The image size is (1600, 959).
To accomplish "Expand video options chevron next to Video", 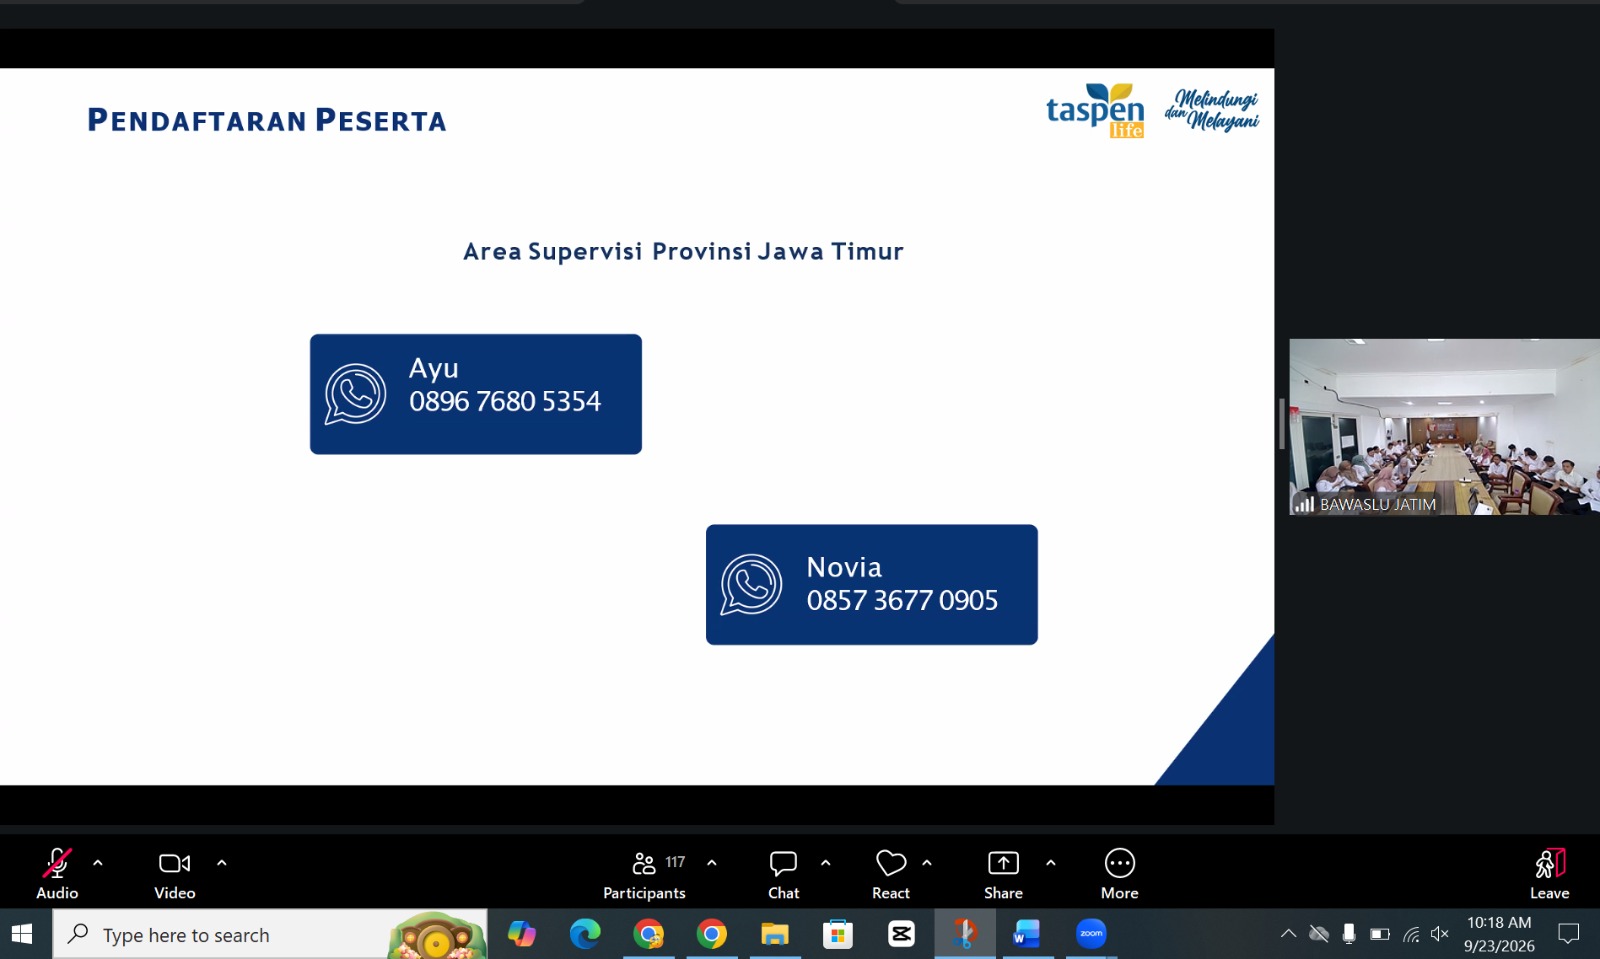I will coord(222,862).
